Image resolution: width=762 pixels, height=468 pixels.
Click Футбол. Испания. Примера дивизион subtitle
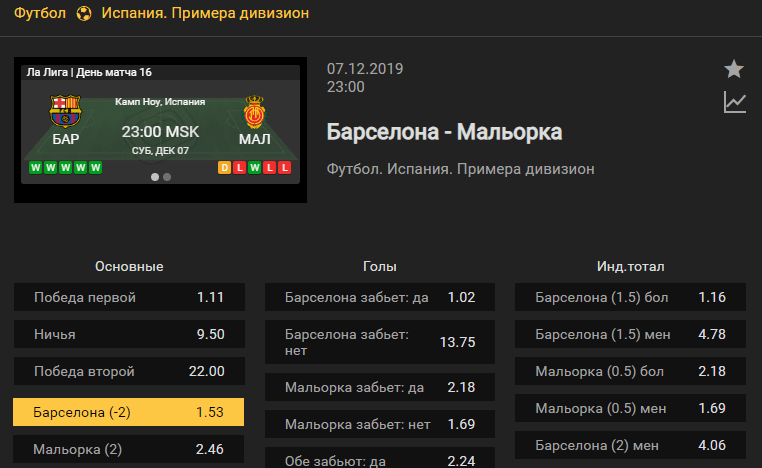460,169
